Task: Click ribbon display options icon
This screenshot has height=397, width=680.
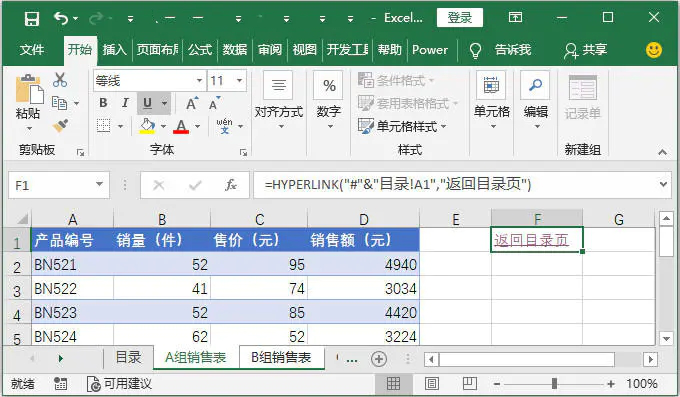Action: point(515,17)
